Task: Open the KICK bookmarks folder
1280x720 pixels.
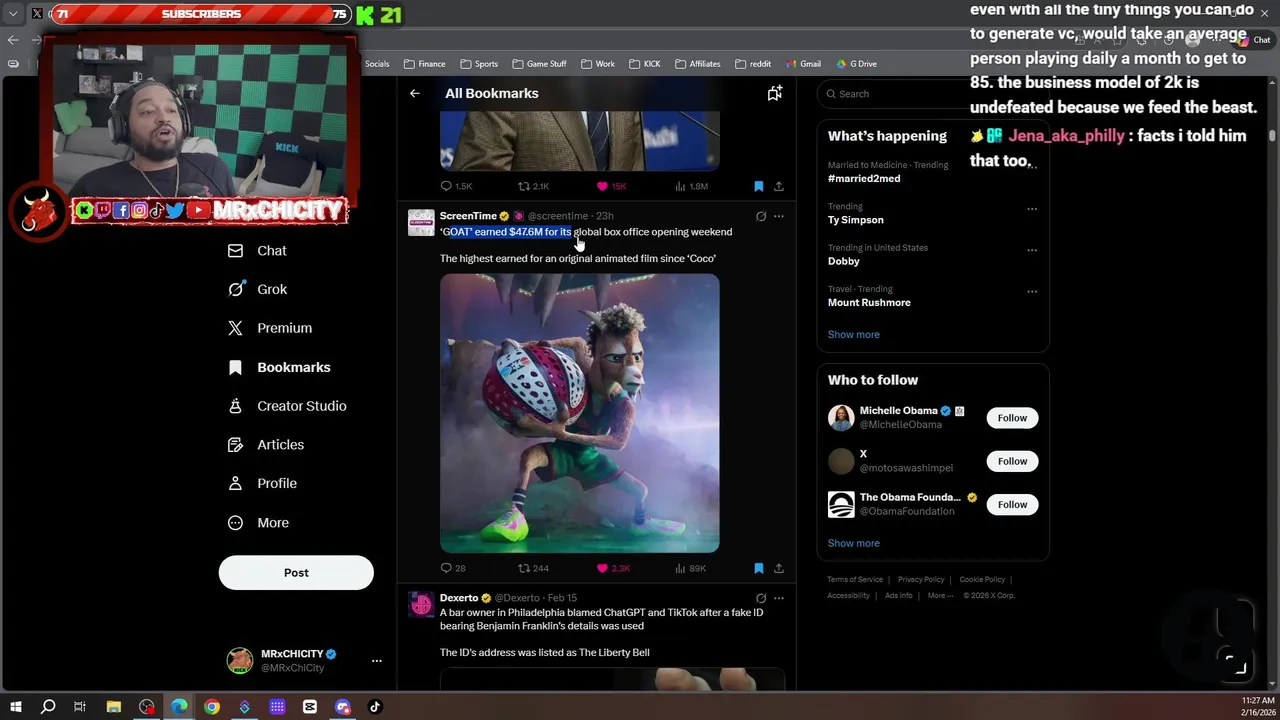Action: pos(645,64)
